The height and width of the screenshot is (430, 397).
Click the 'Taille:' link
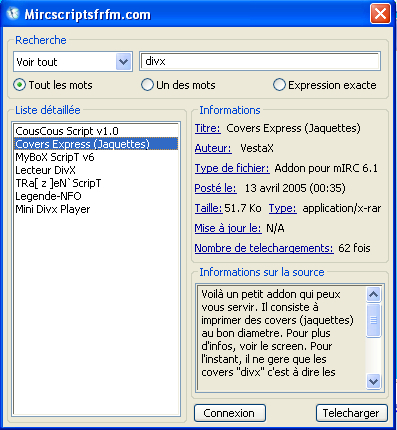[208, 208]
